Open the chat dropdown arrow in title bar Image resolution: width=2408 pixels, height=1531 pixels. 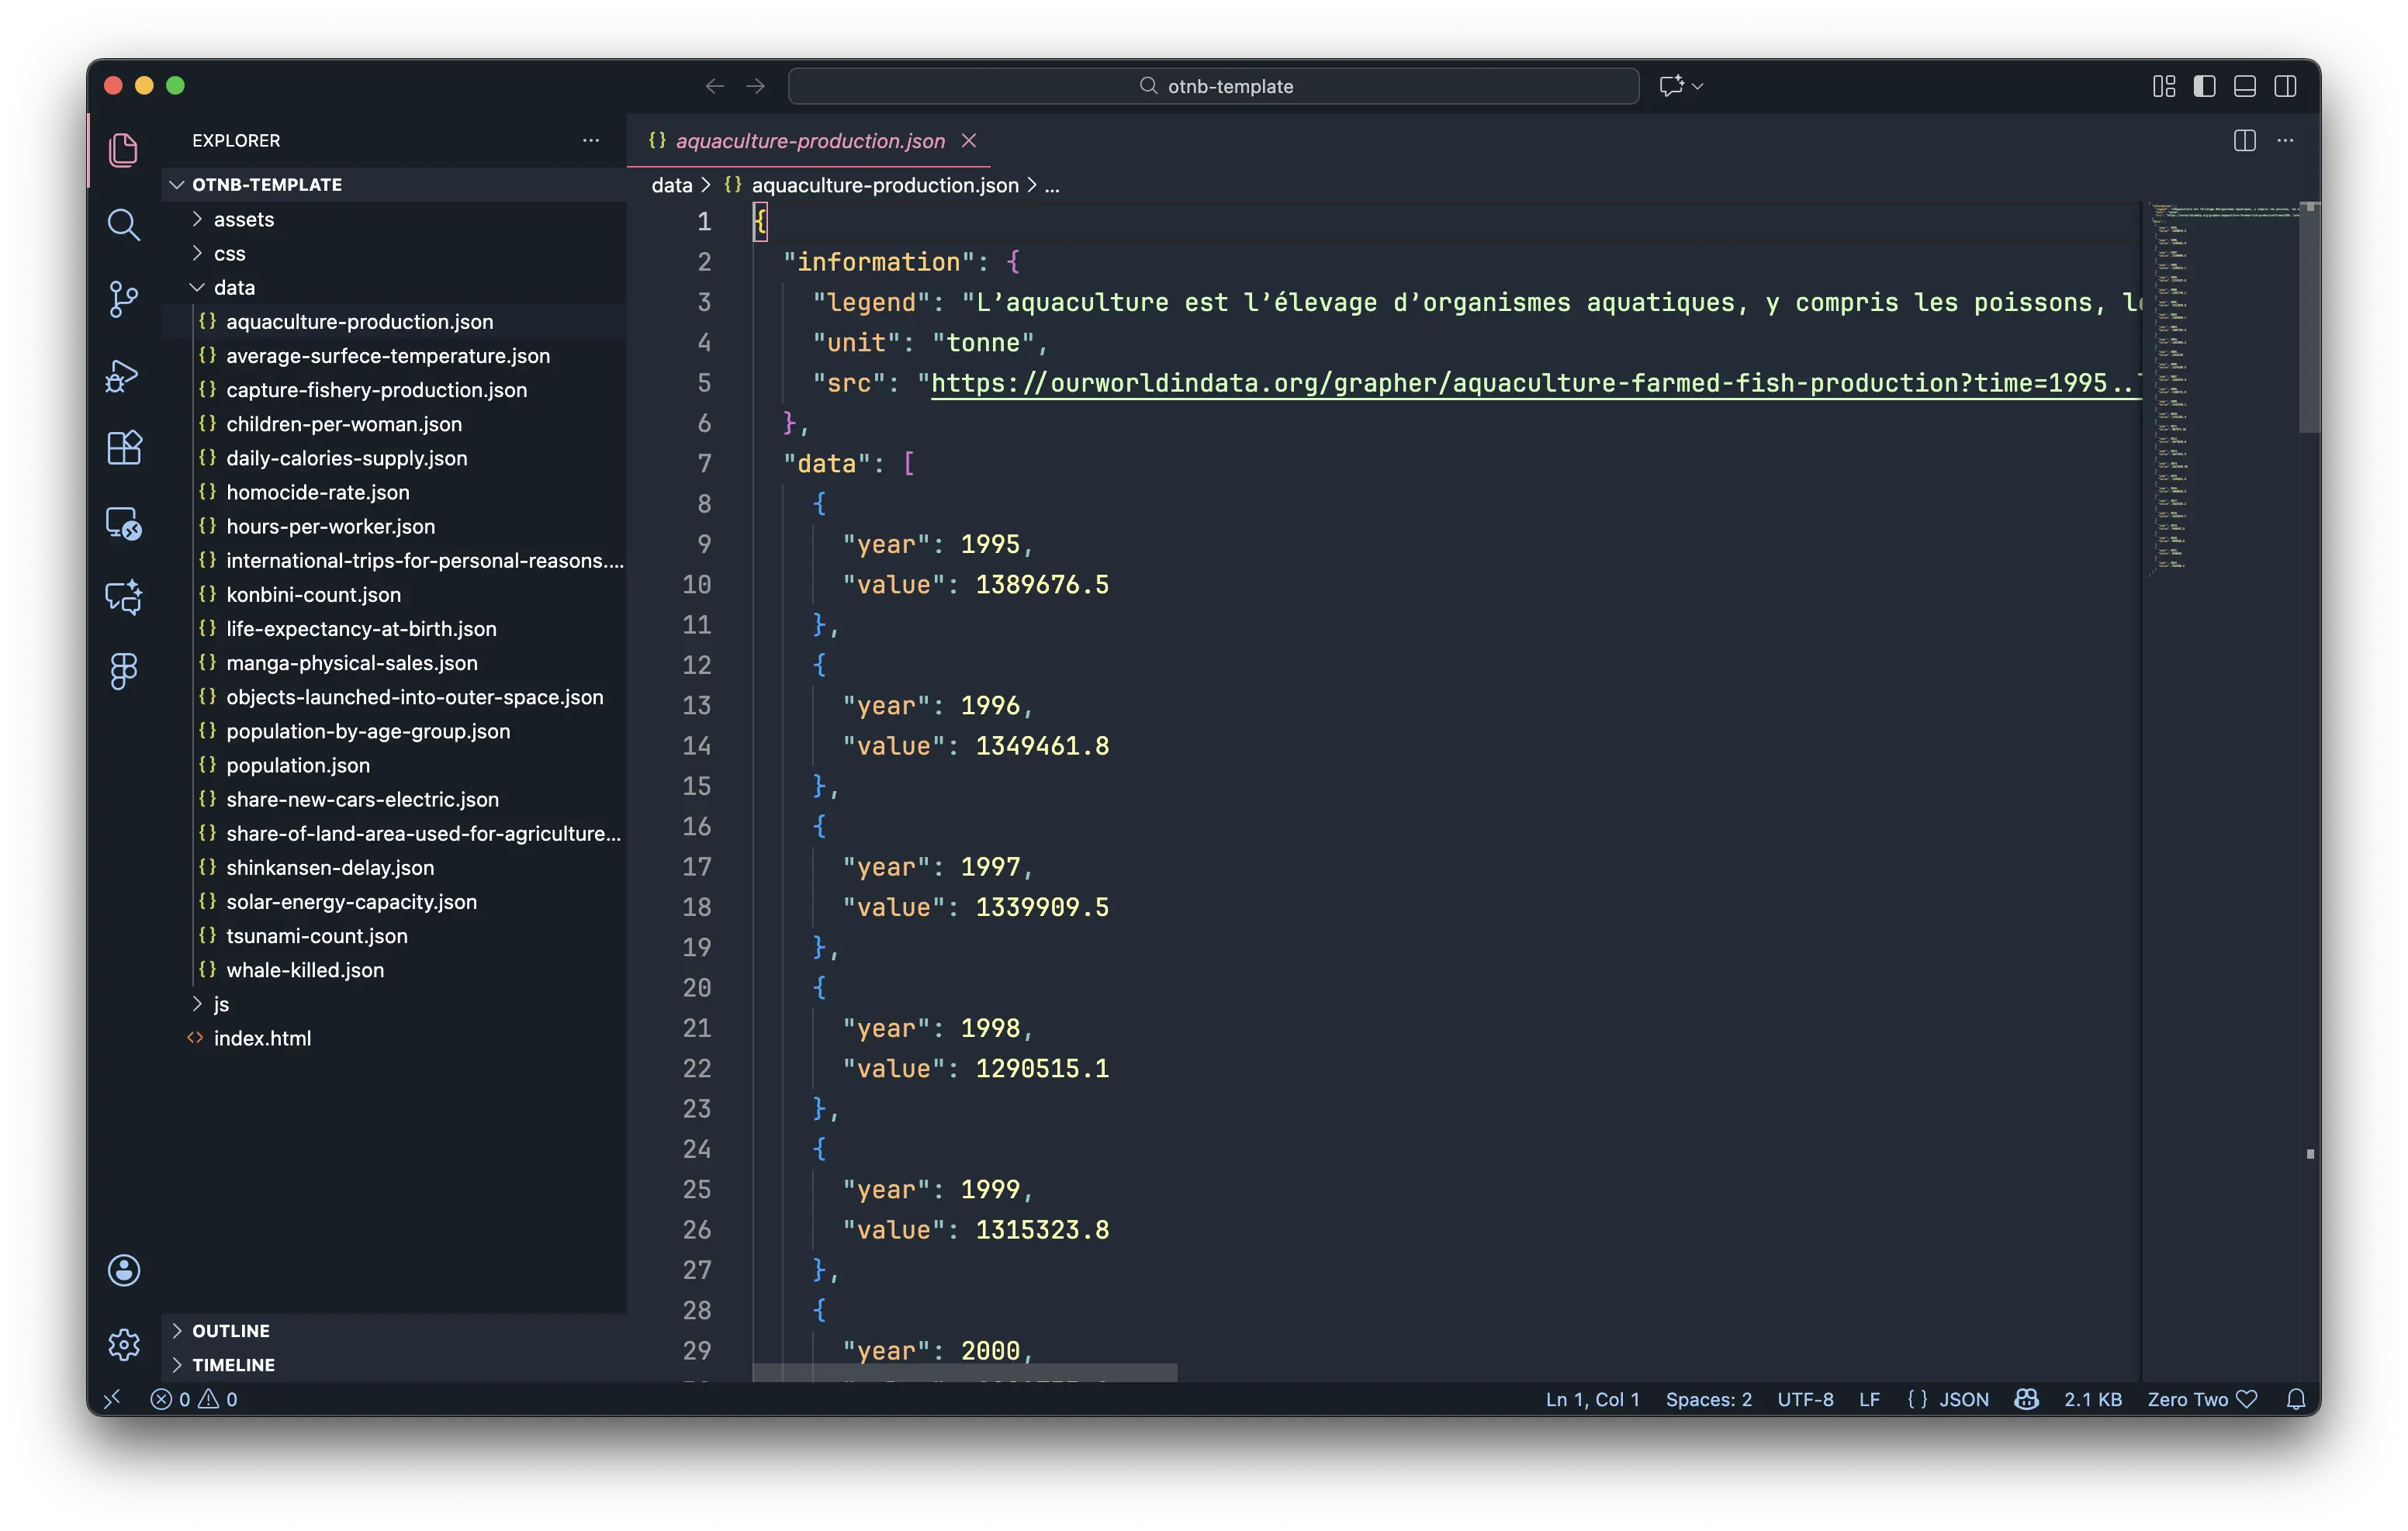pyautogui.click(x=1698, y=86)
